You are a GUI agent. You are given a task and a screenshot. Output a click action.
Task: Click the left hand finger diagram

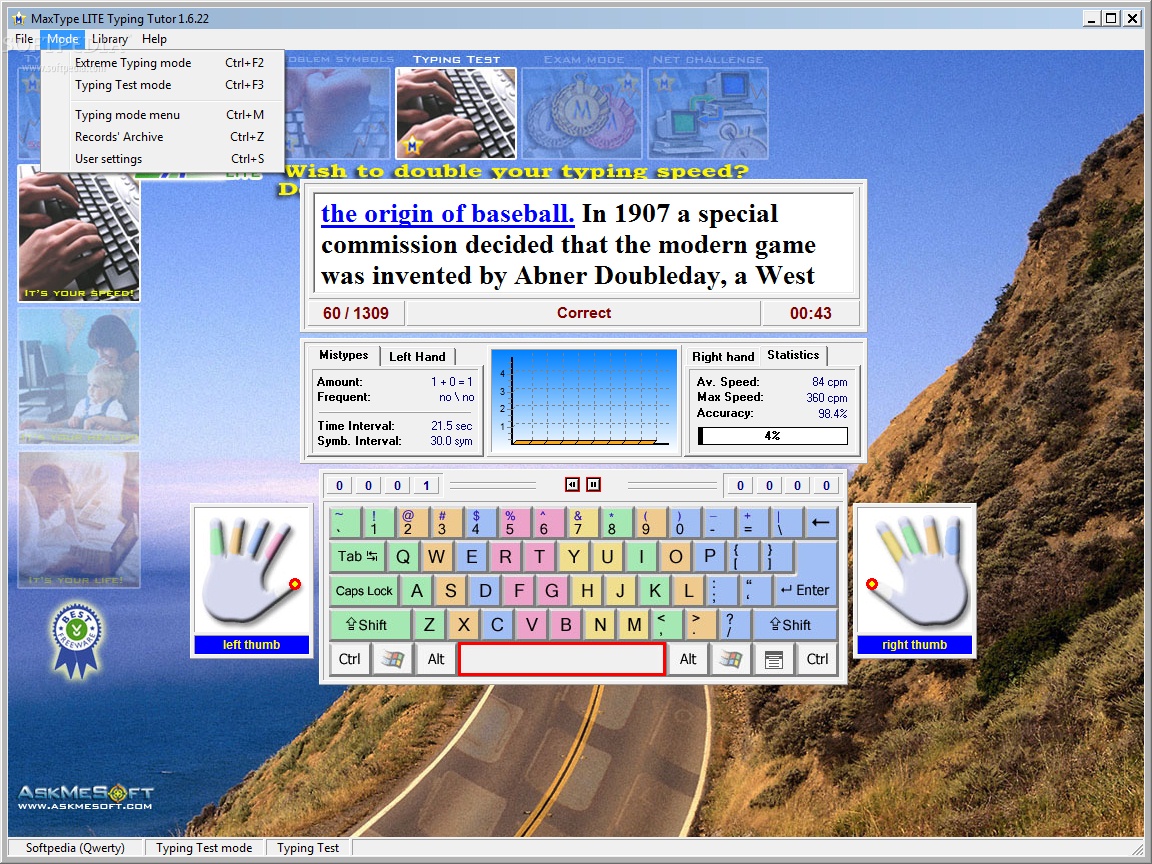[x=251, y=571]
